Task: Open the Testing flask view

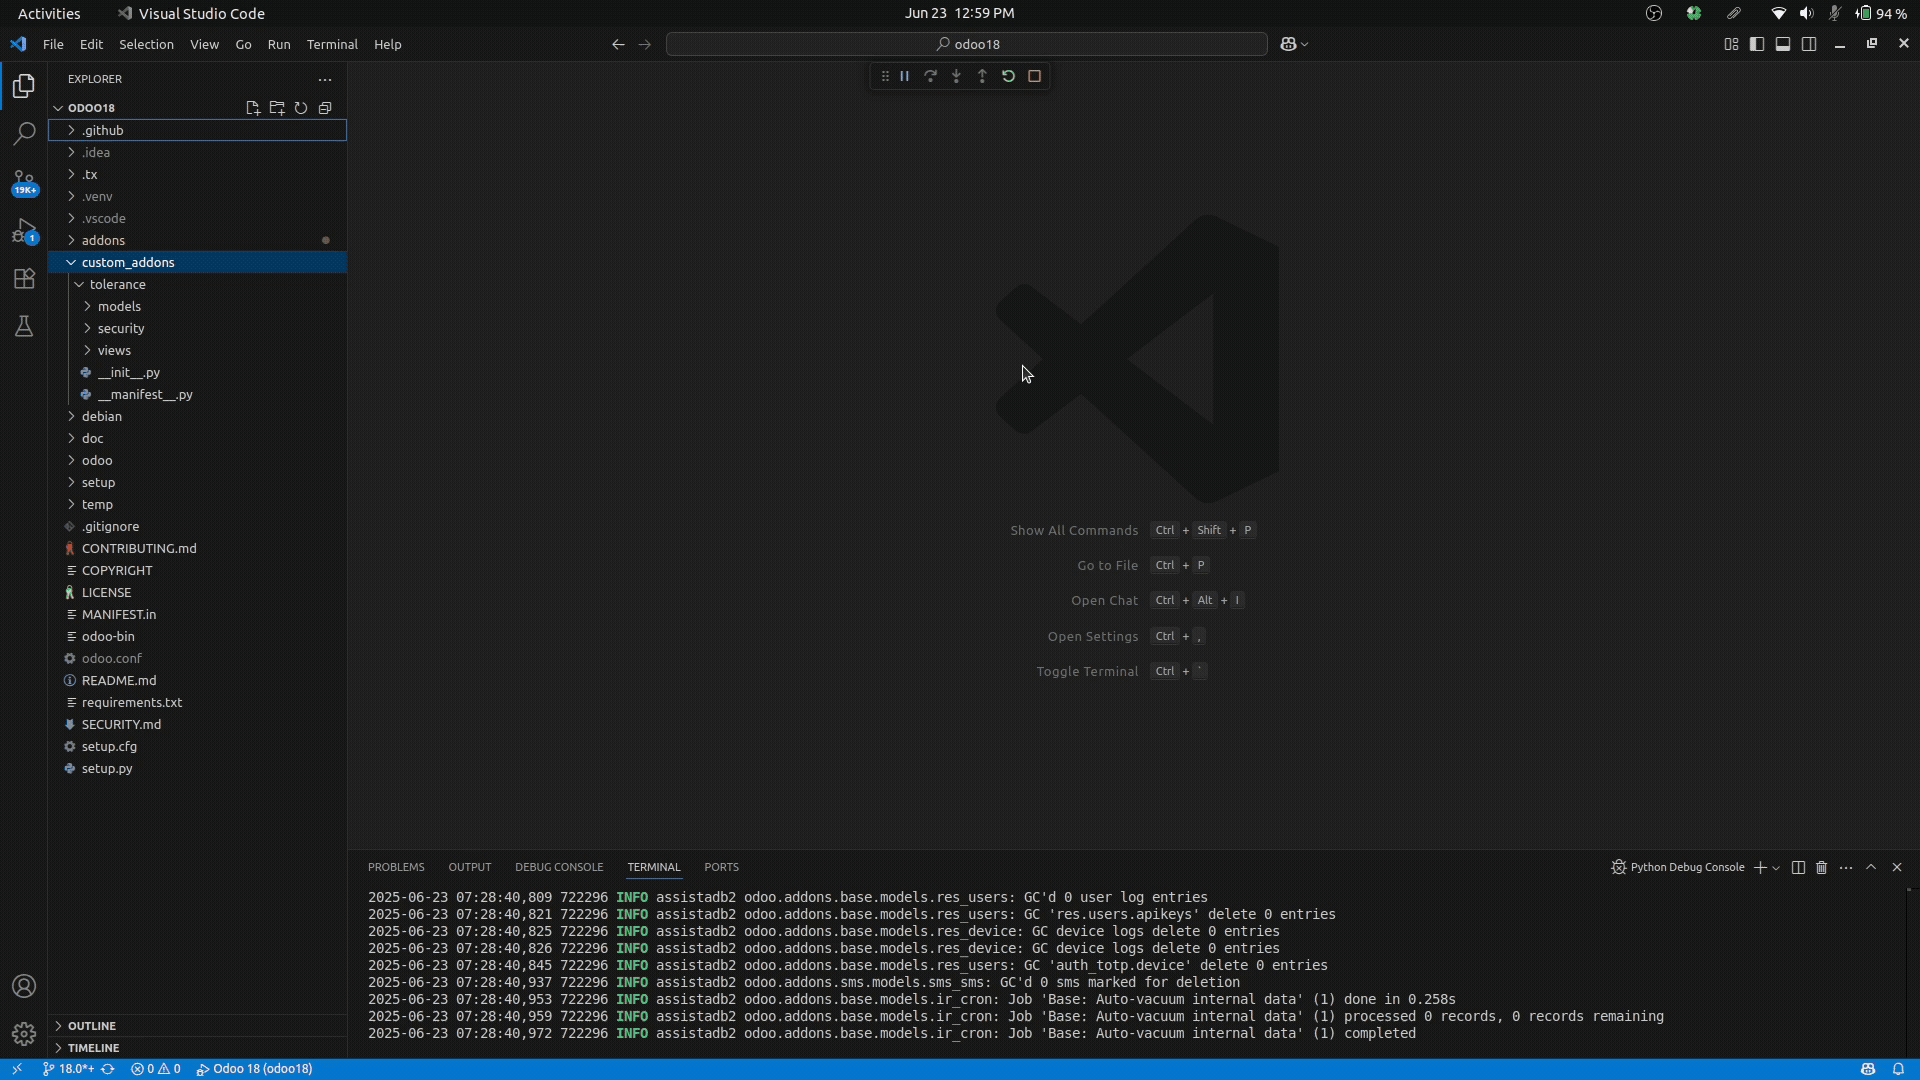Action: tap(24, 327)
